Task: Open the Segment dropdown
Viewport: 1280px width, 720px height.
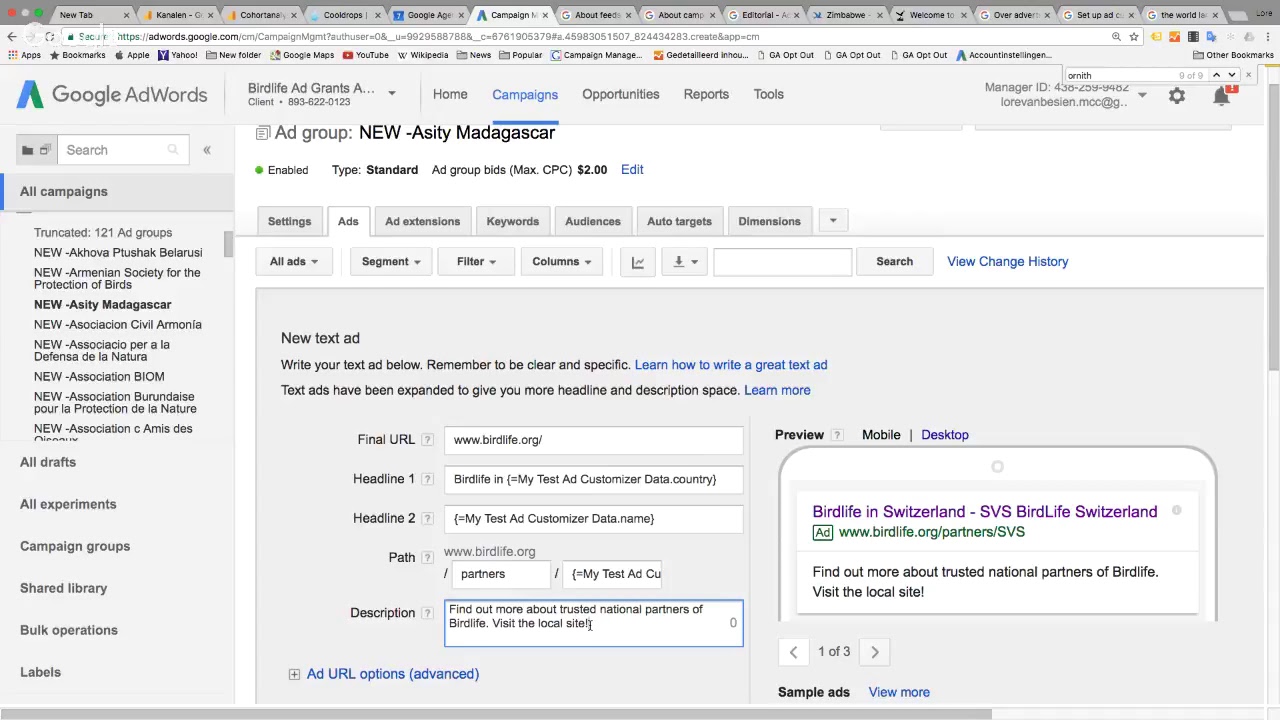Action: coord(391,262)
